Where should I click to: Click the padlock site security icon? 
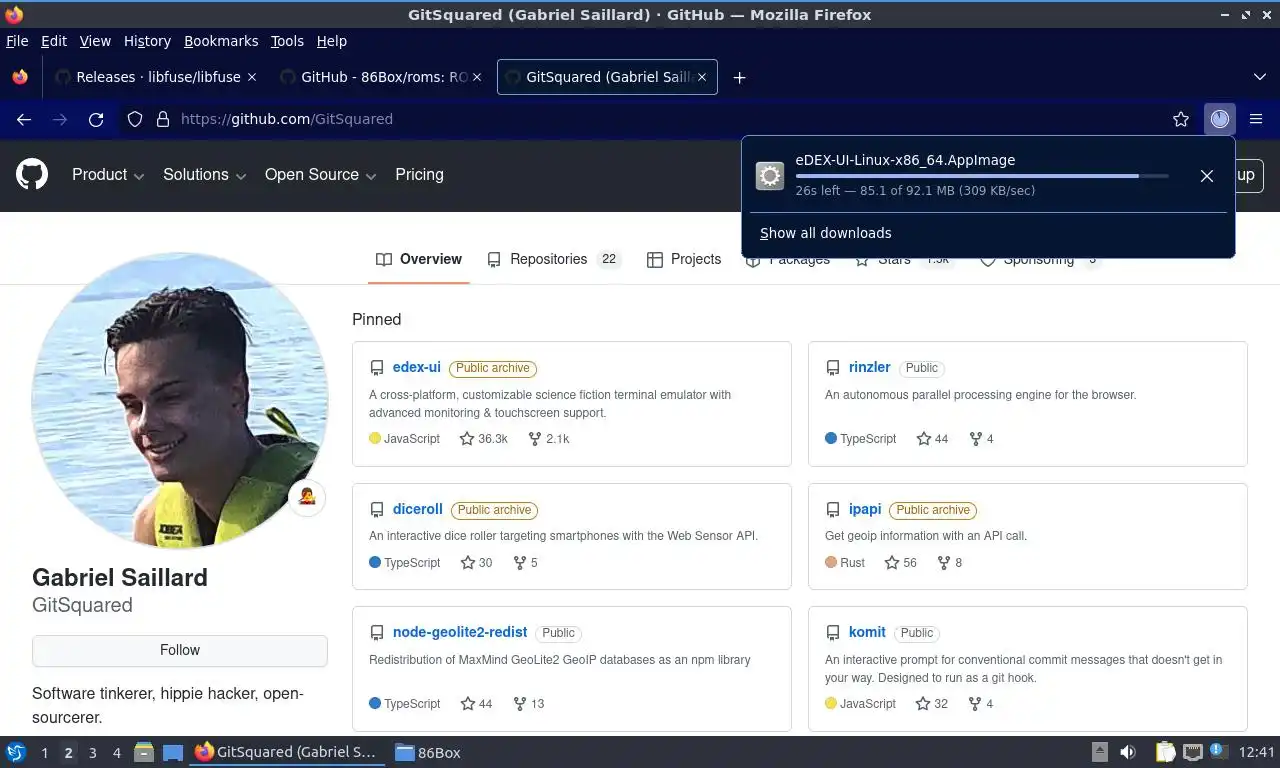point(163,119)
